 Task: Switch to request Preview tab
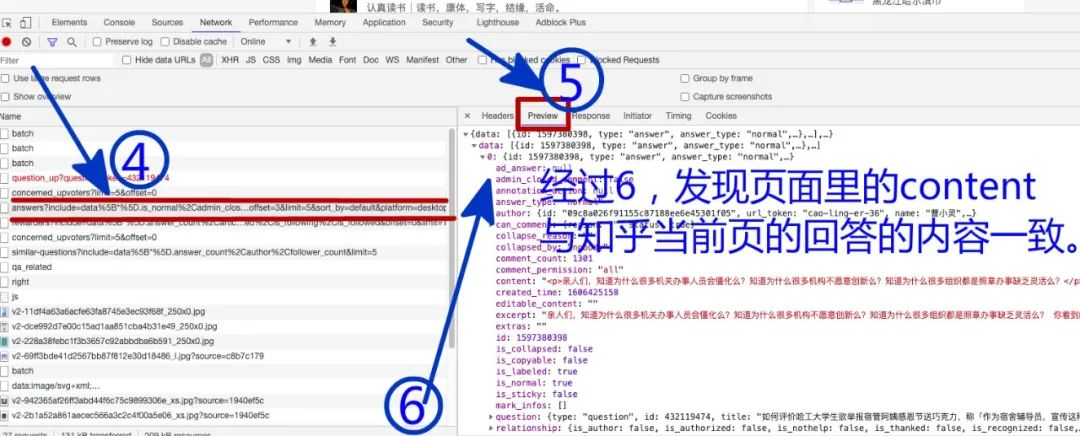(x=543, y=116)
